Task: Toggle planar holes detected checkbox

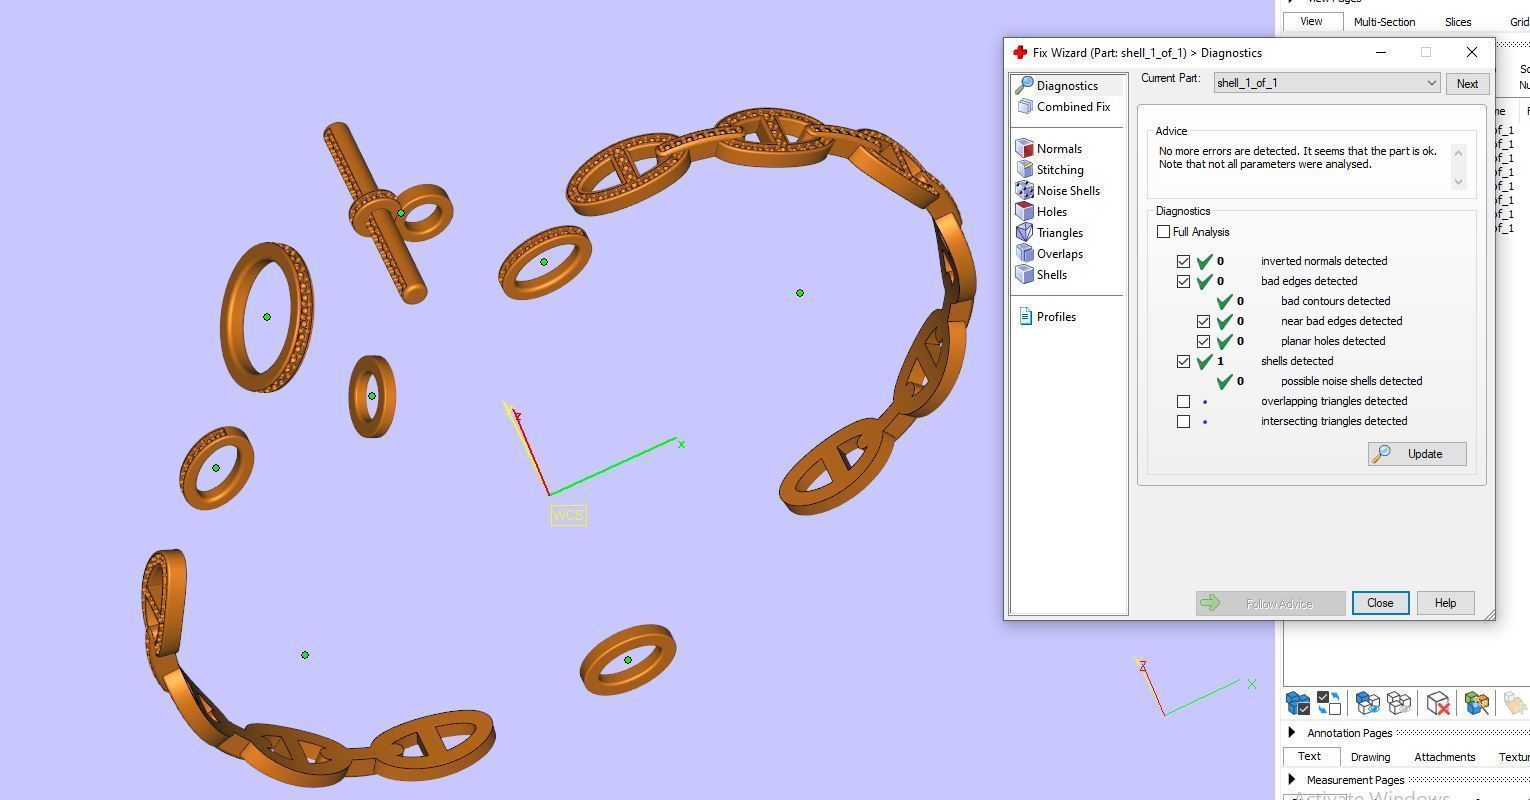Action: [x=1203, y=342]
